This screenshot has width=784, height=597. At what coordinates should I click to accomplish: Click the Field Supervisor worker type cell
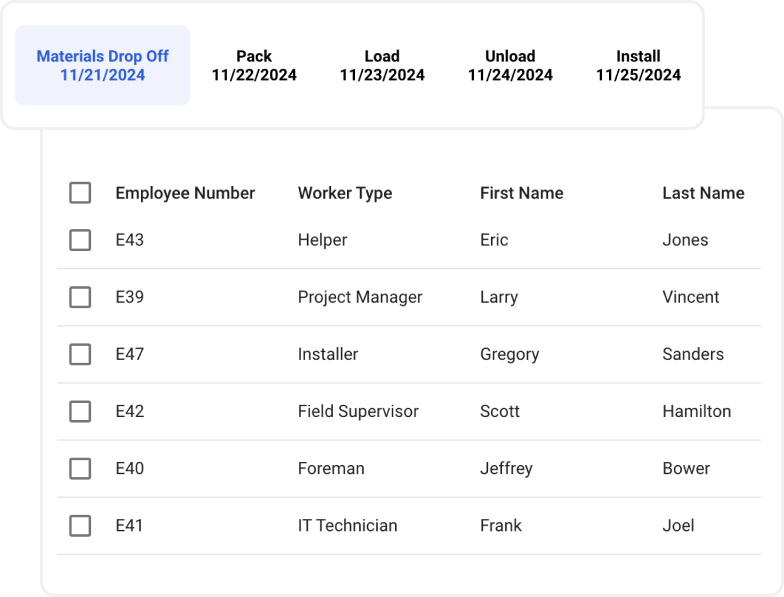(x=358, y=412)
